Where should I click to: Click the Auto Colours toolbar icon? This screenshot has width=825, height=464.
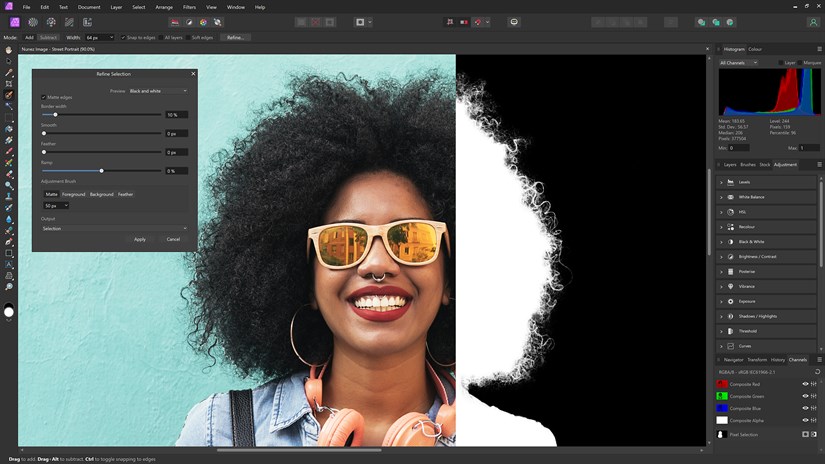[x=203, y=21]
